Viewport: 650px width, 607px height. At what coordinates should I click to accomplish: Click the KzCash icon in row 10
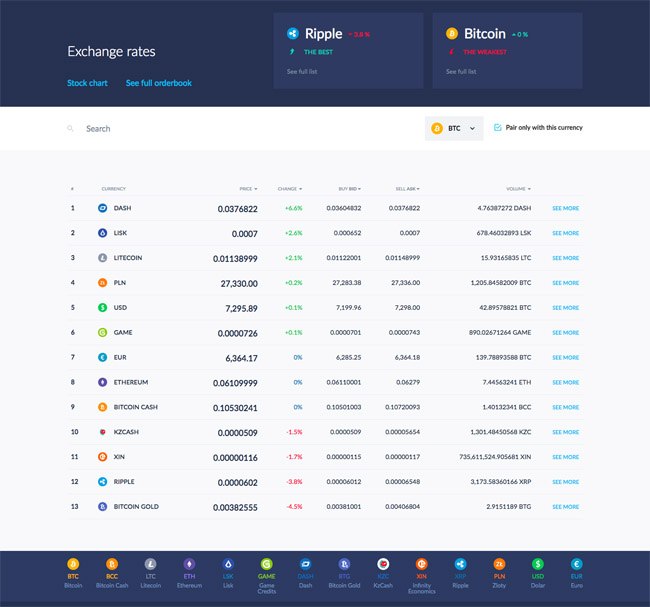tap(102, 432)
